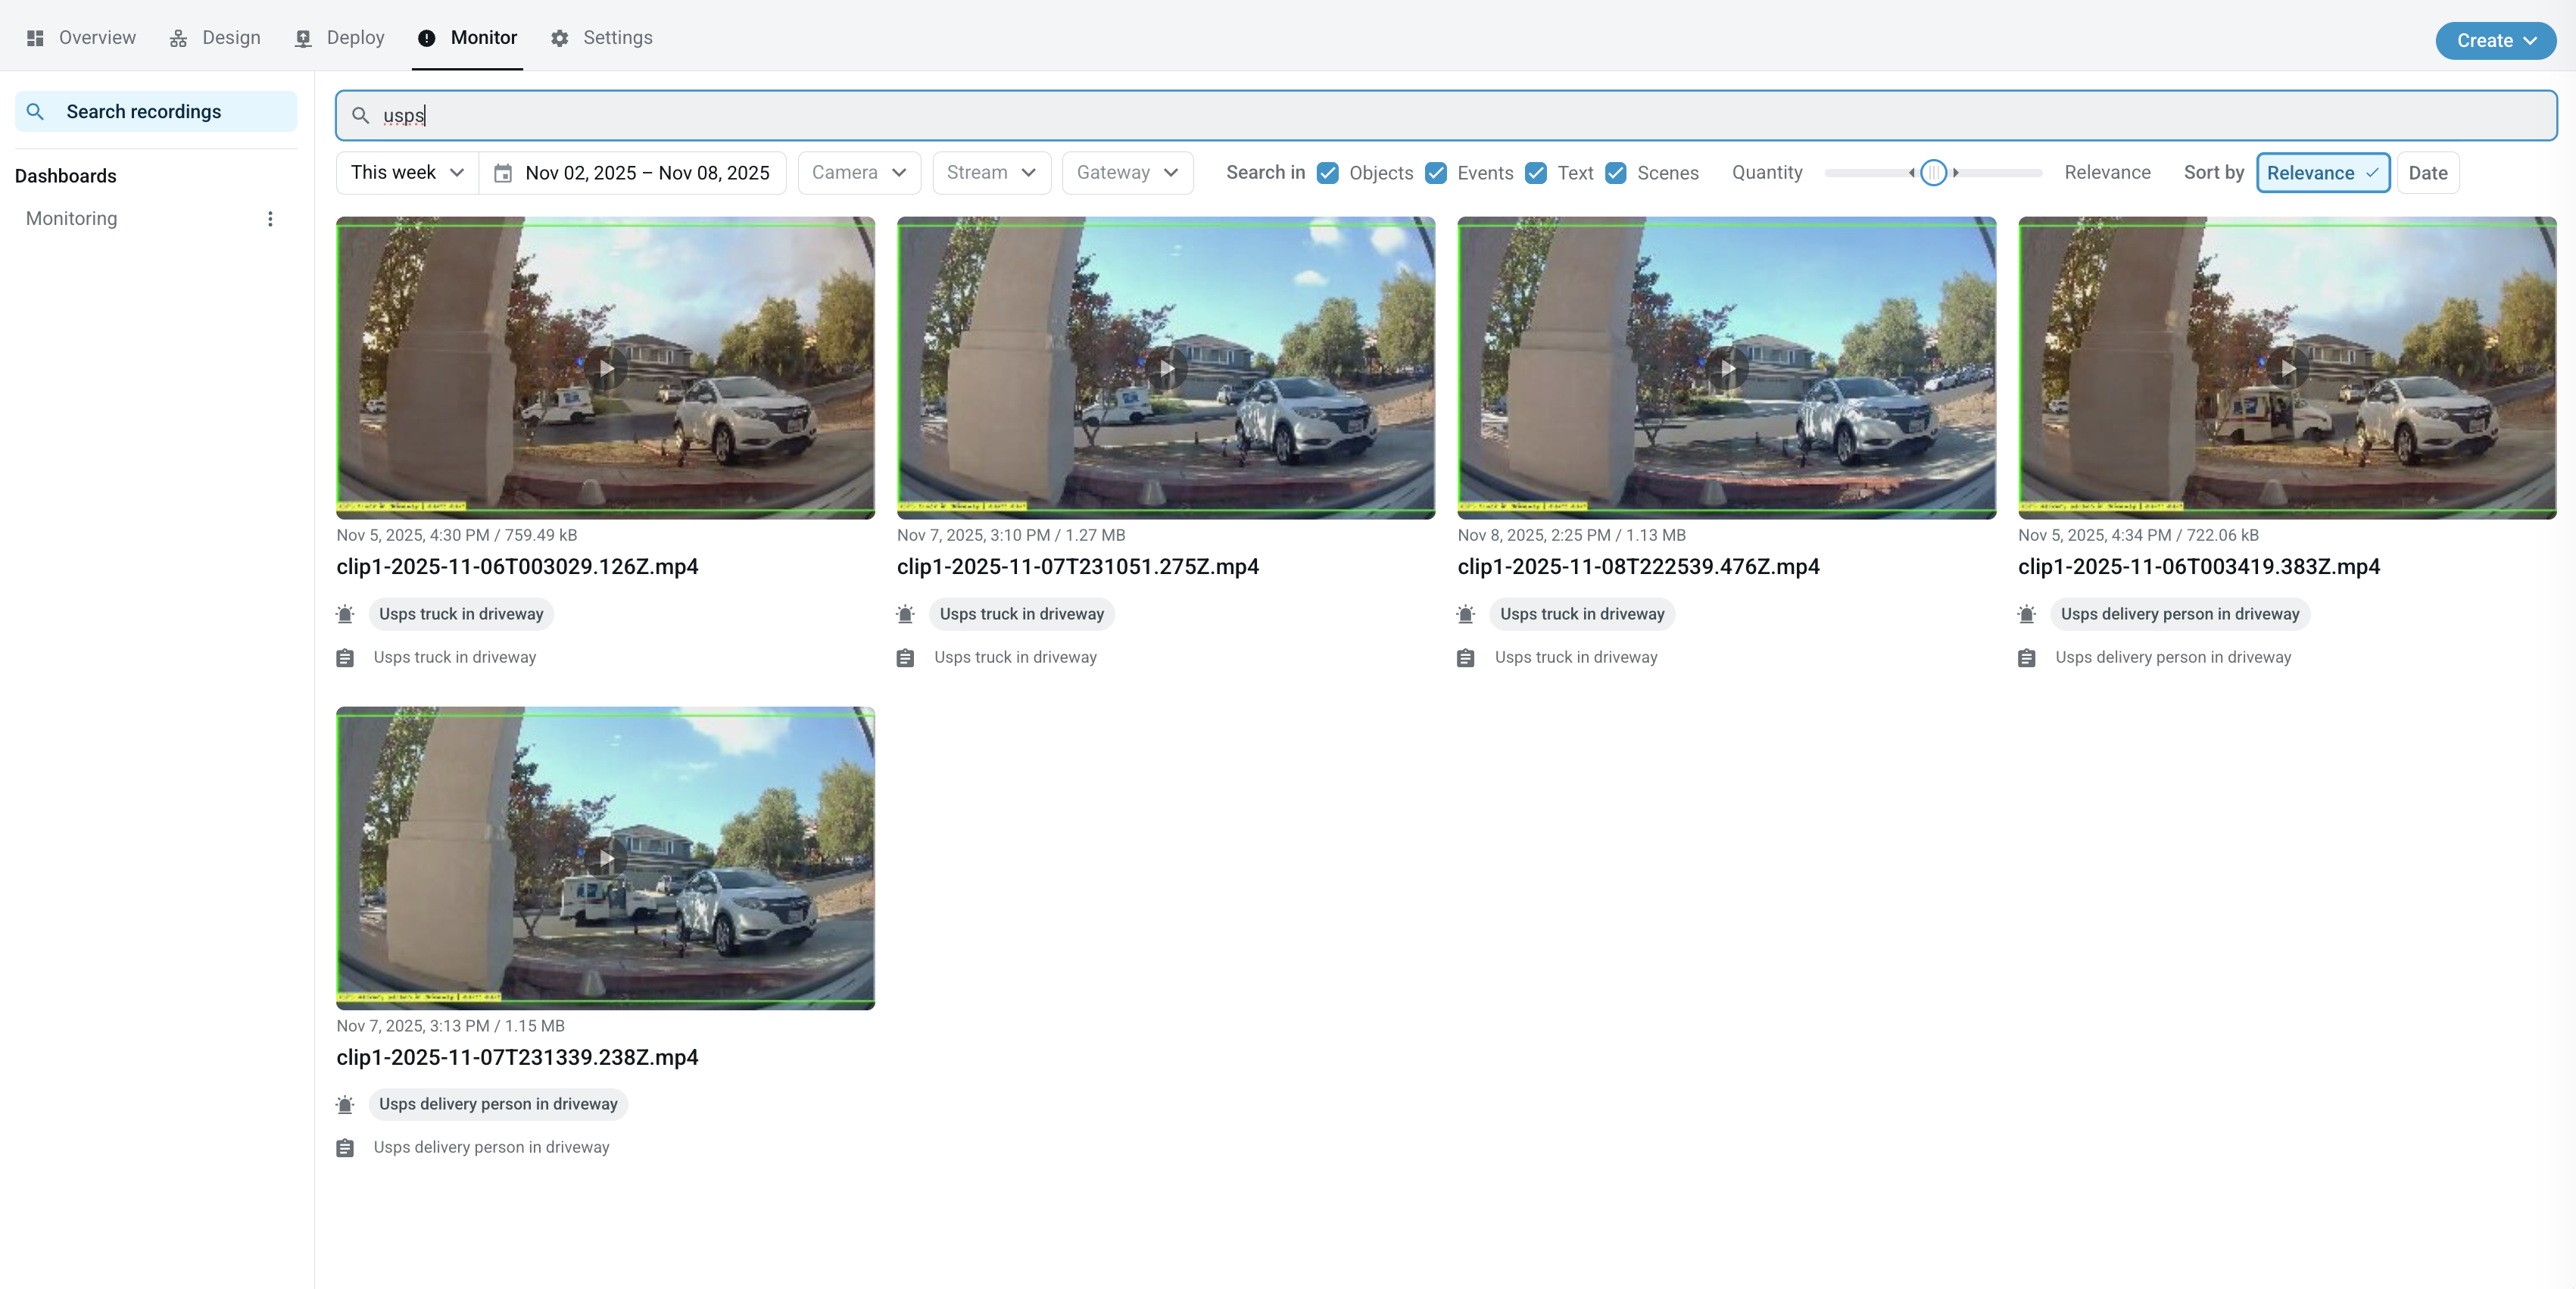Decrease quantity with slider left arrow
2576x1289 pixels.
(1911, 173)
